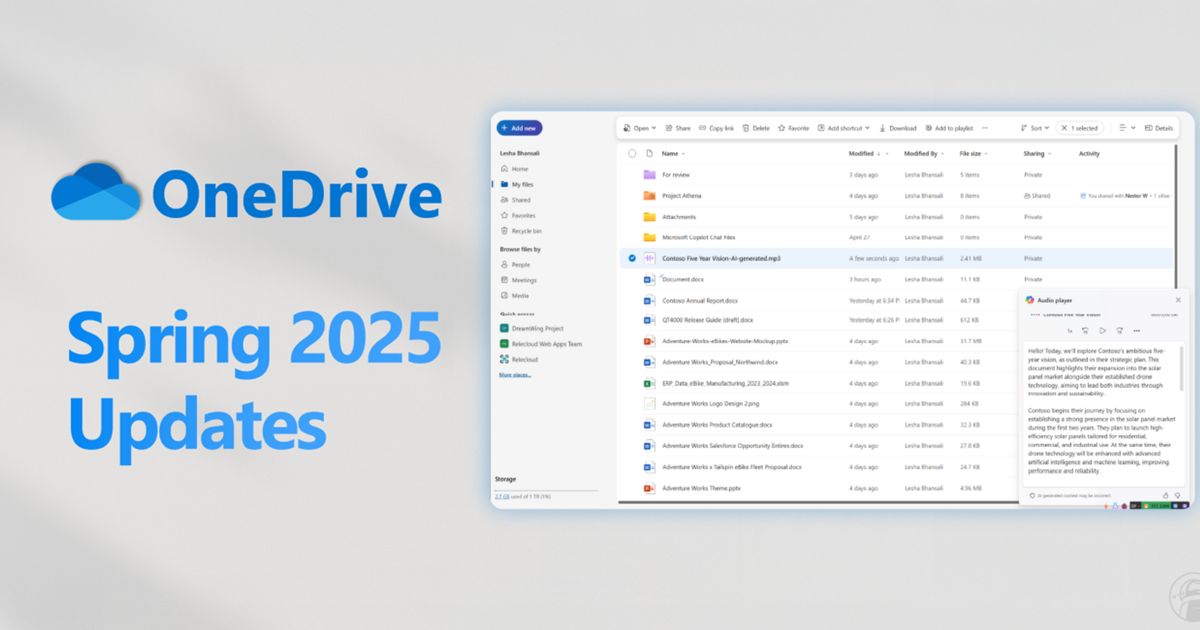Give thumbs up on audio transcript
Image resolution: width=1200 pixels, height=630 pixels.
click(1165, 495)
